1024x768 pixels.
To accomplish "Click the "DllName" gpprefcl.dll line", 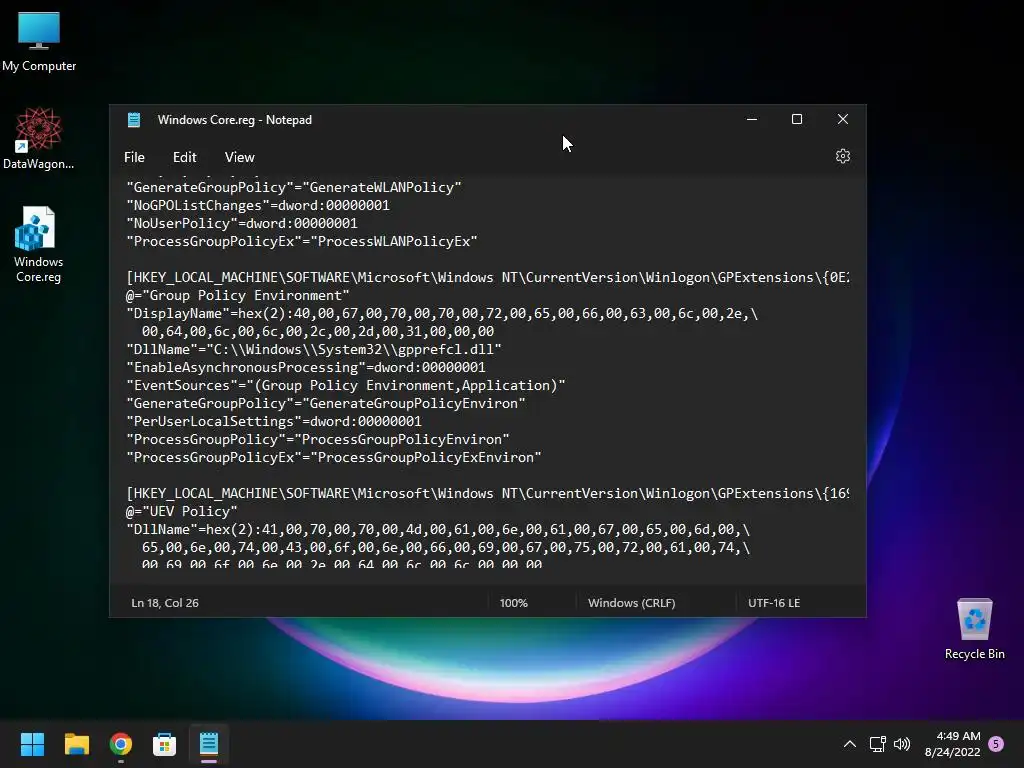I will pos(313,349).
